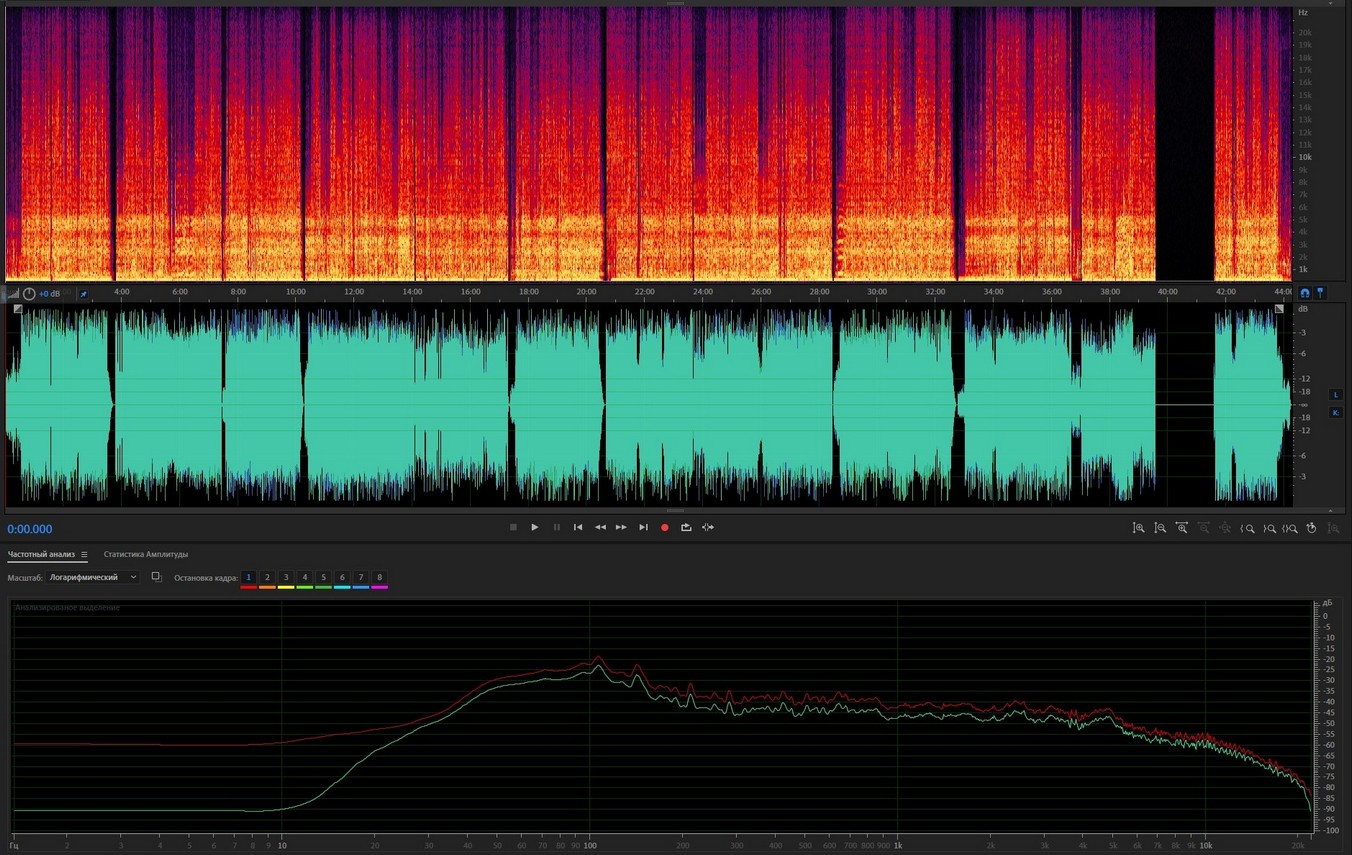Switch to Статистика Амплитуды tab
This screenshot has width=1352, height=855.
coord(146,554)
